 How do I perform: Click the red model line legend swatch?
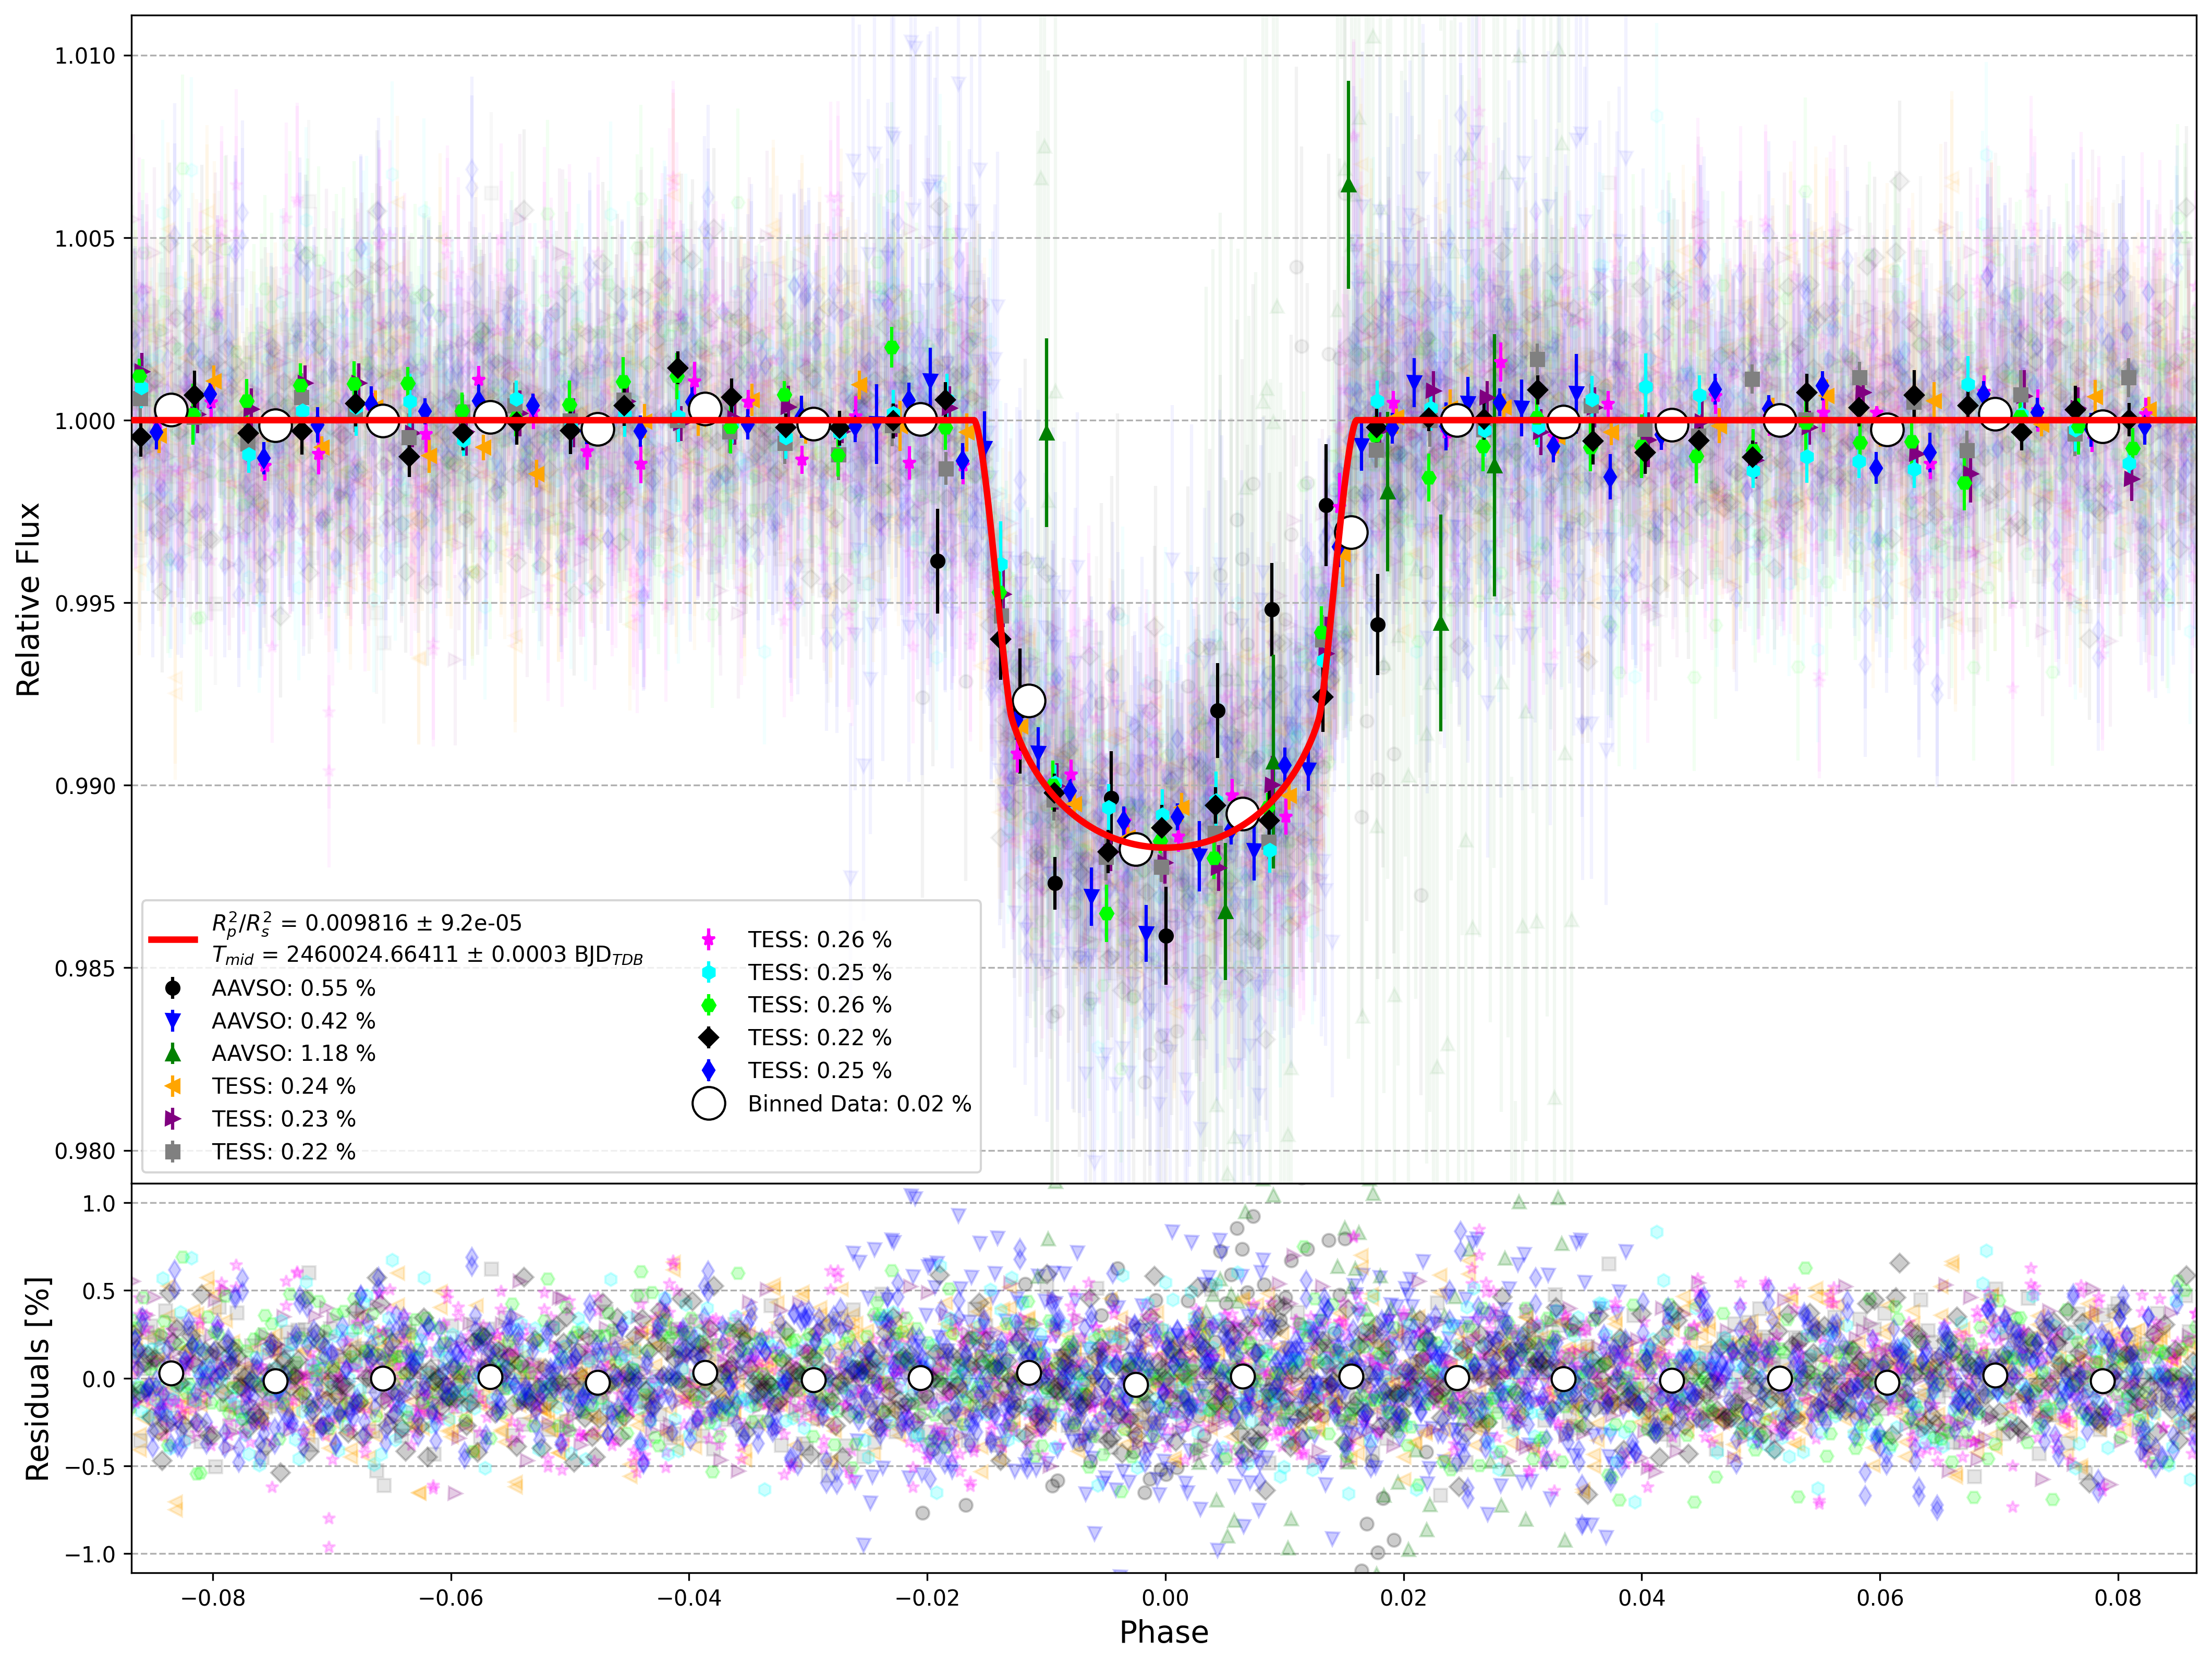coord(173,939)
